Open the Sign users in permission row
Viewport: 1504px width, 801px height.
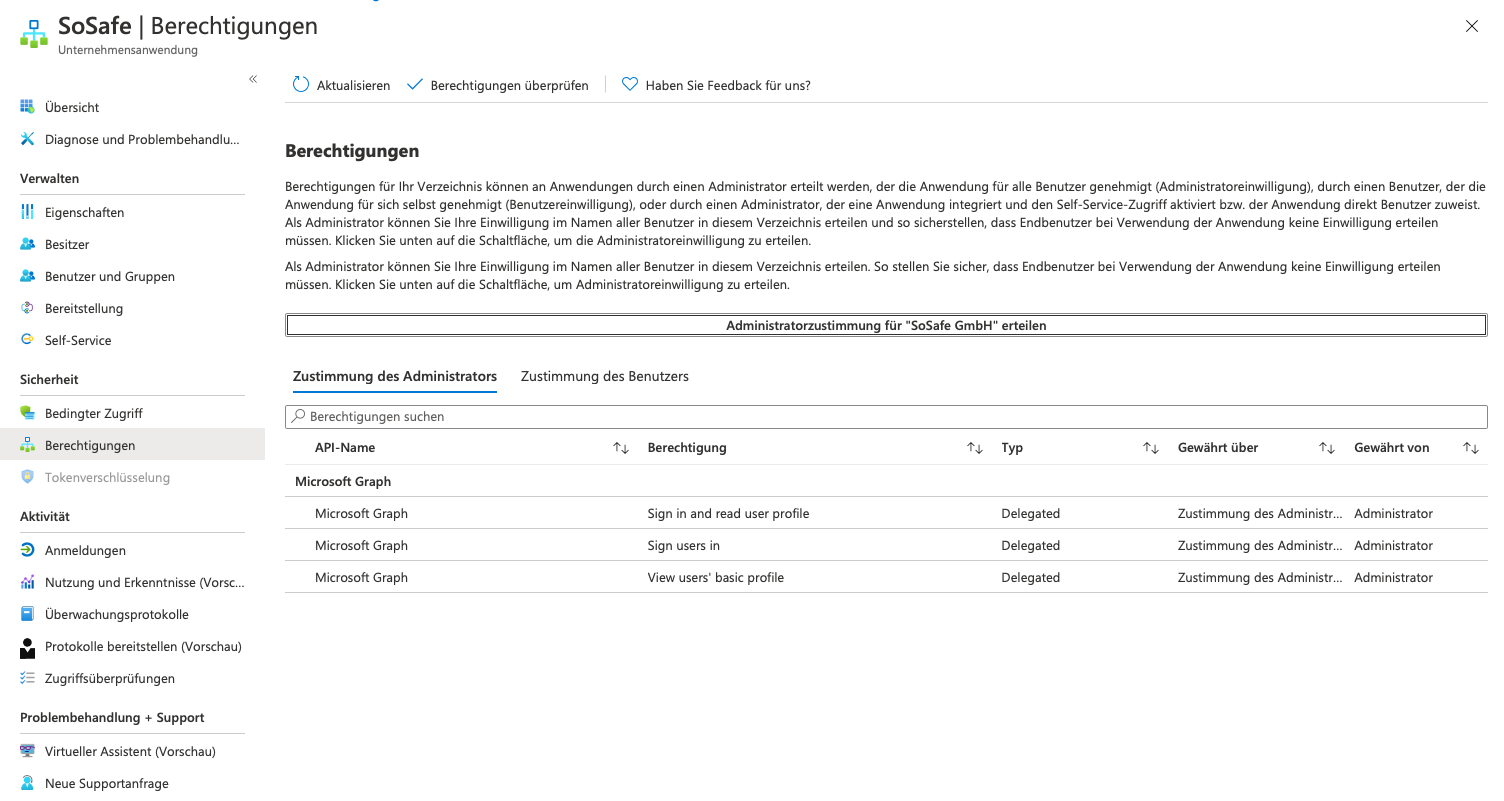click(683, 545)
